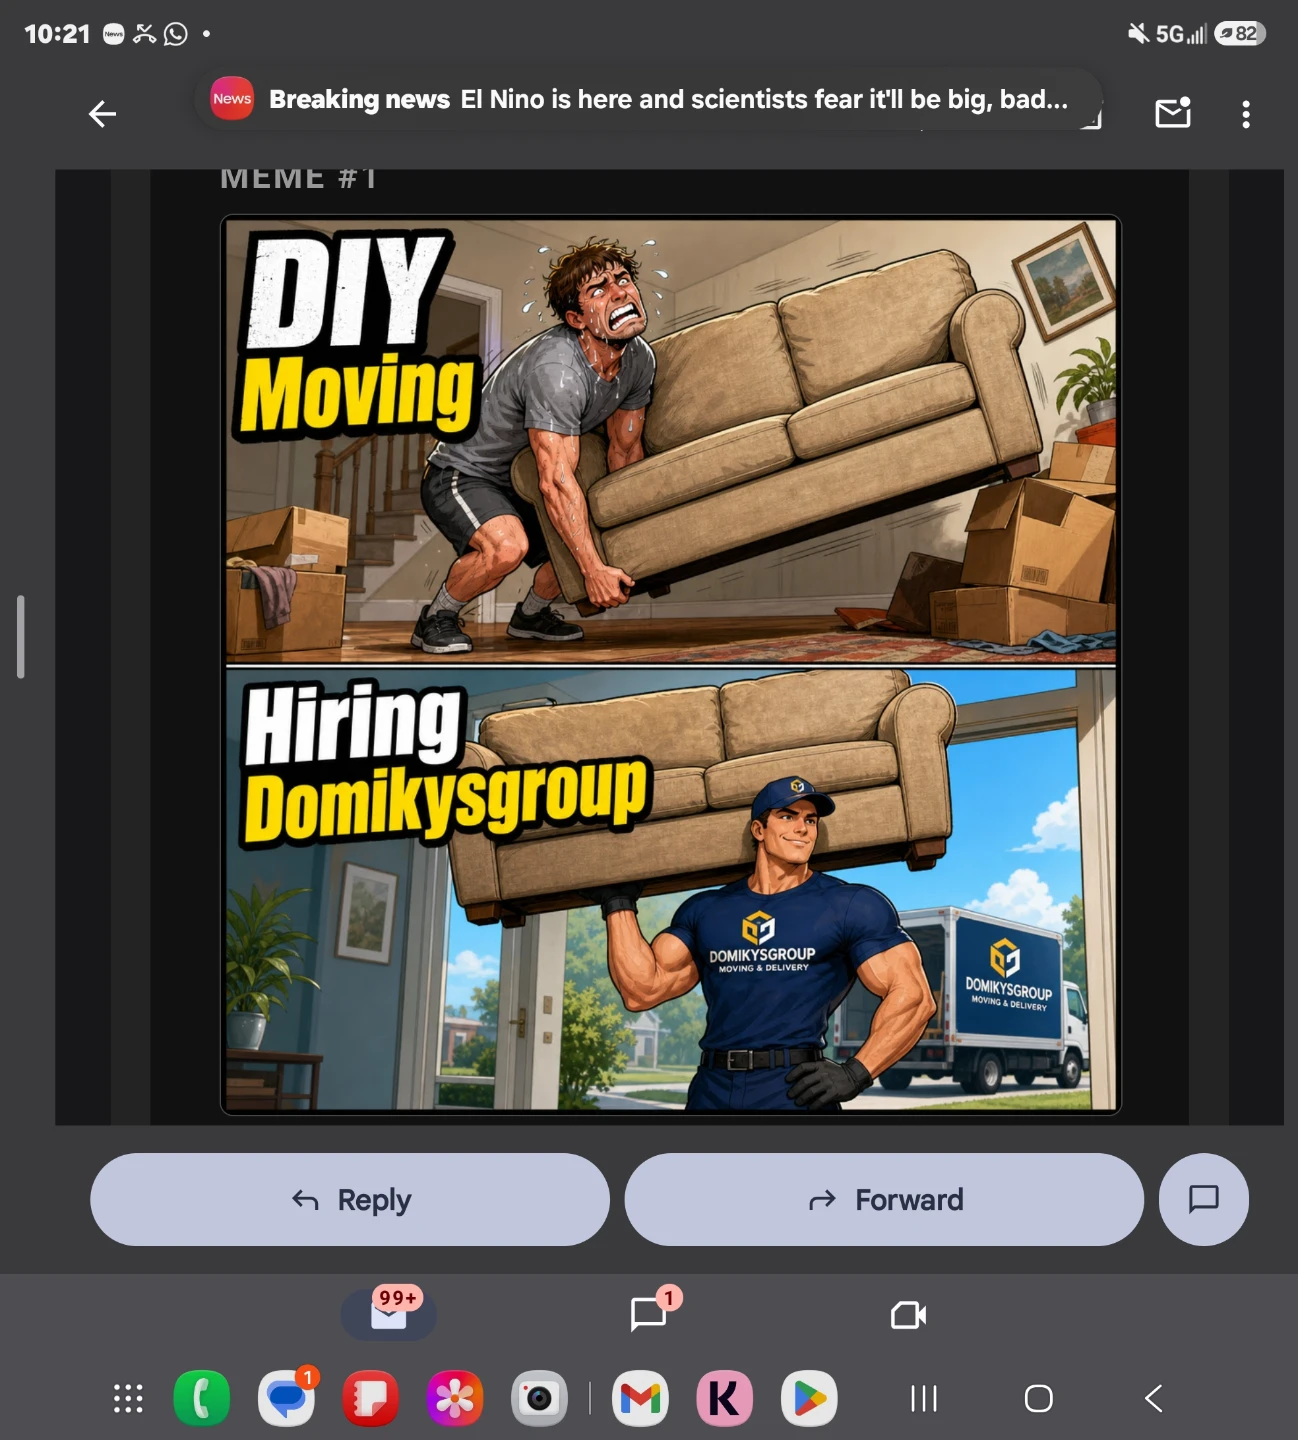The width and height of the screenshot is (1298, 1440).
Task: Tap the edge panel handle
Action: coord(20,637)
